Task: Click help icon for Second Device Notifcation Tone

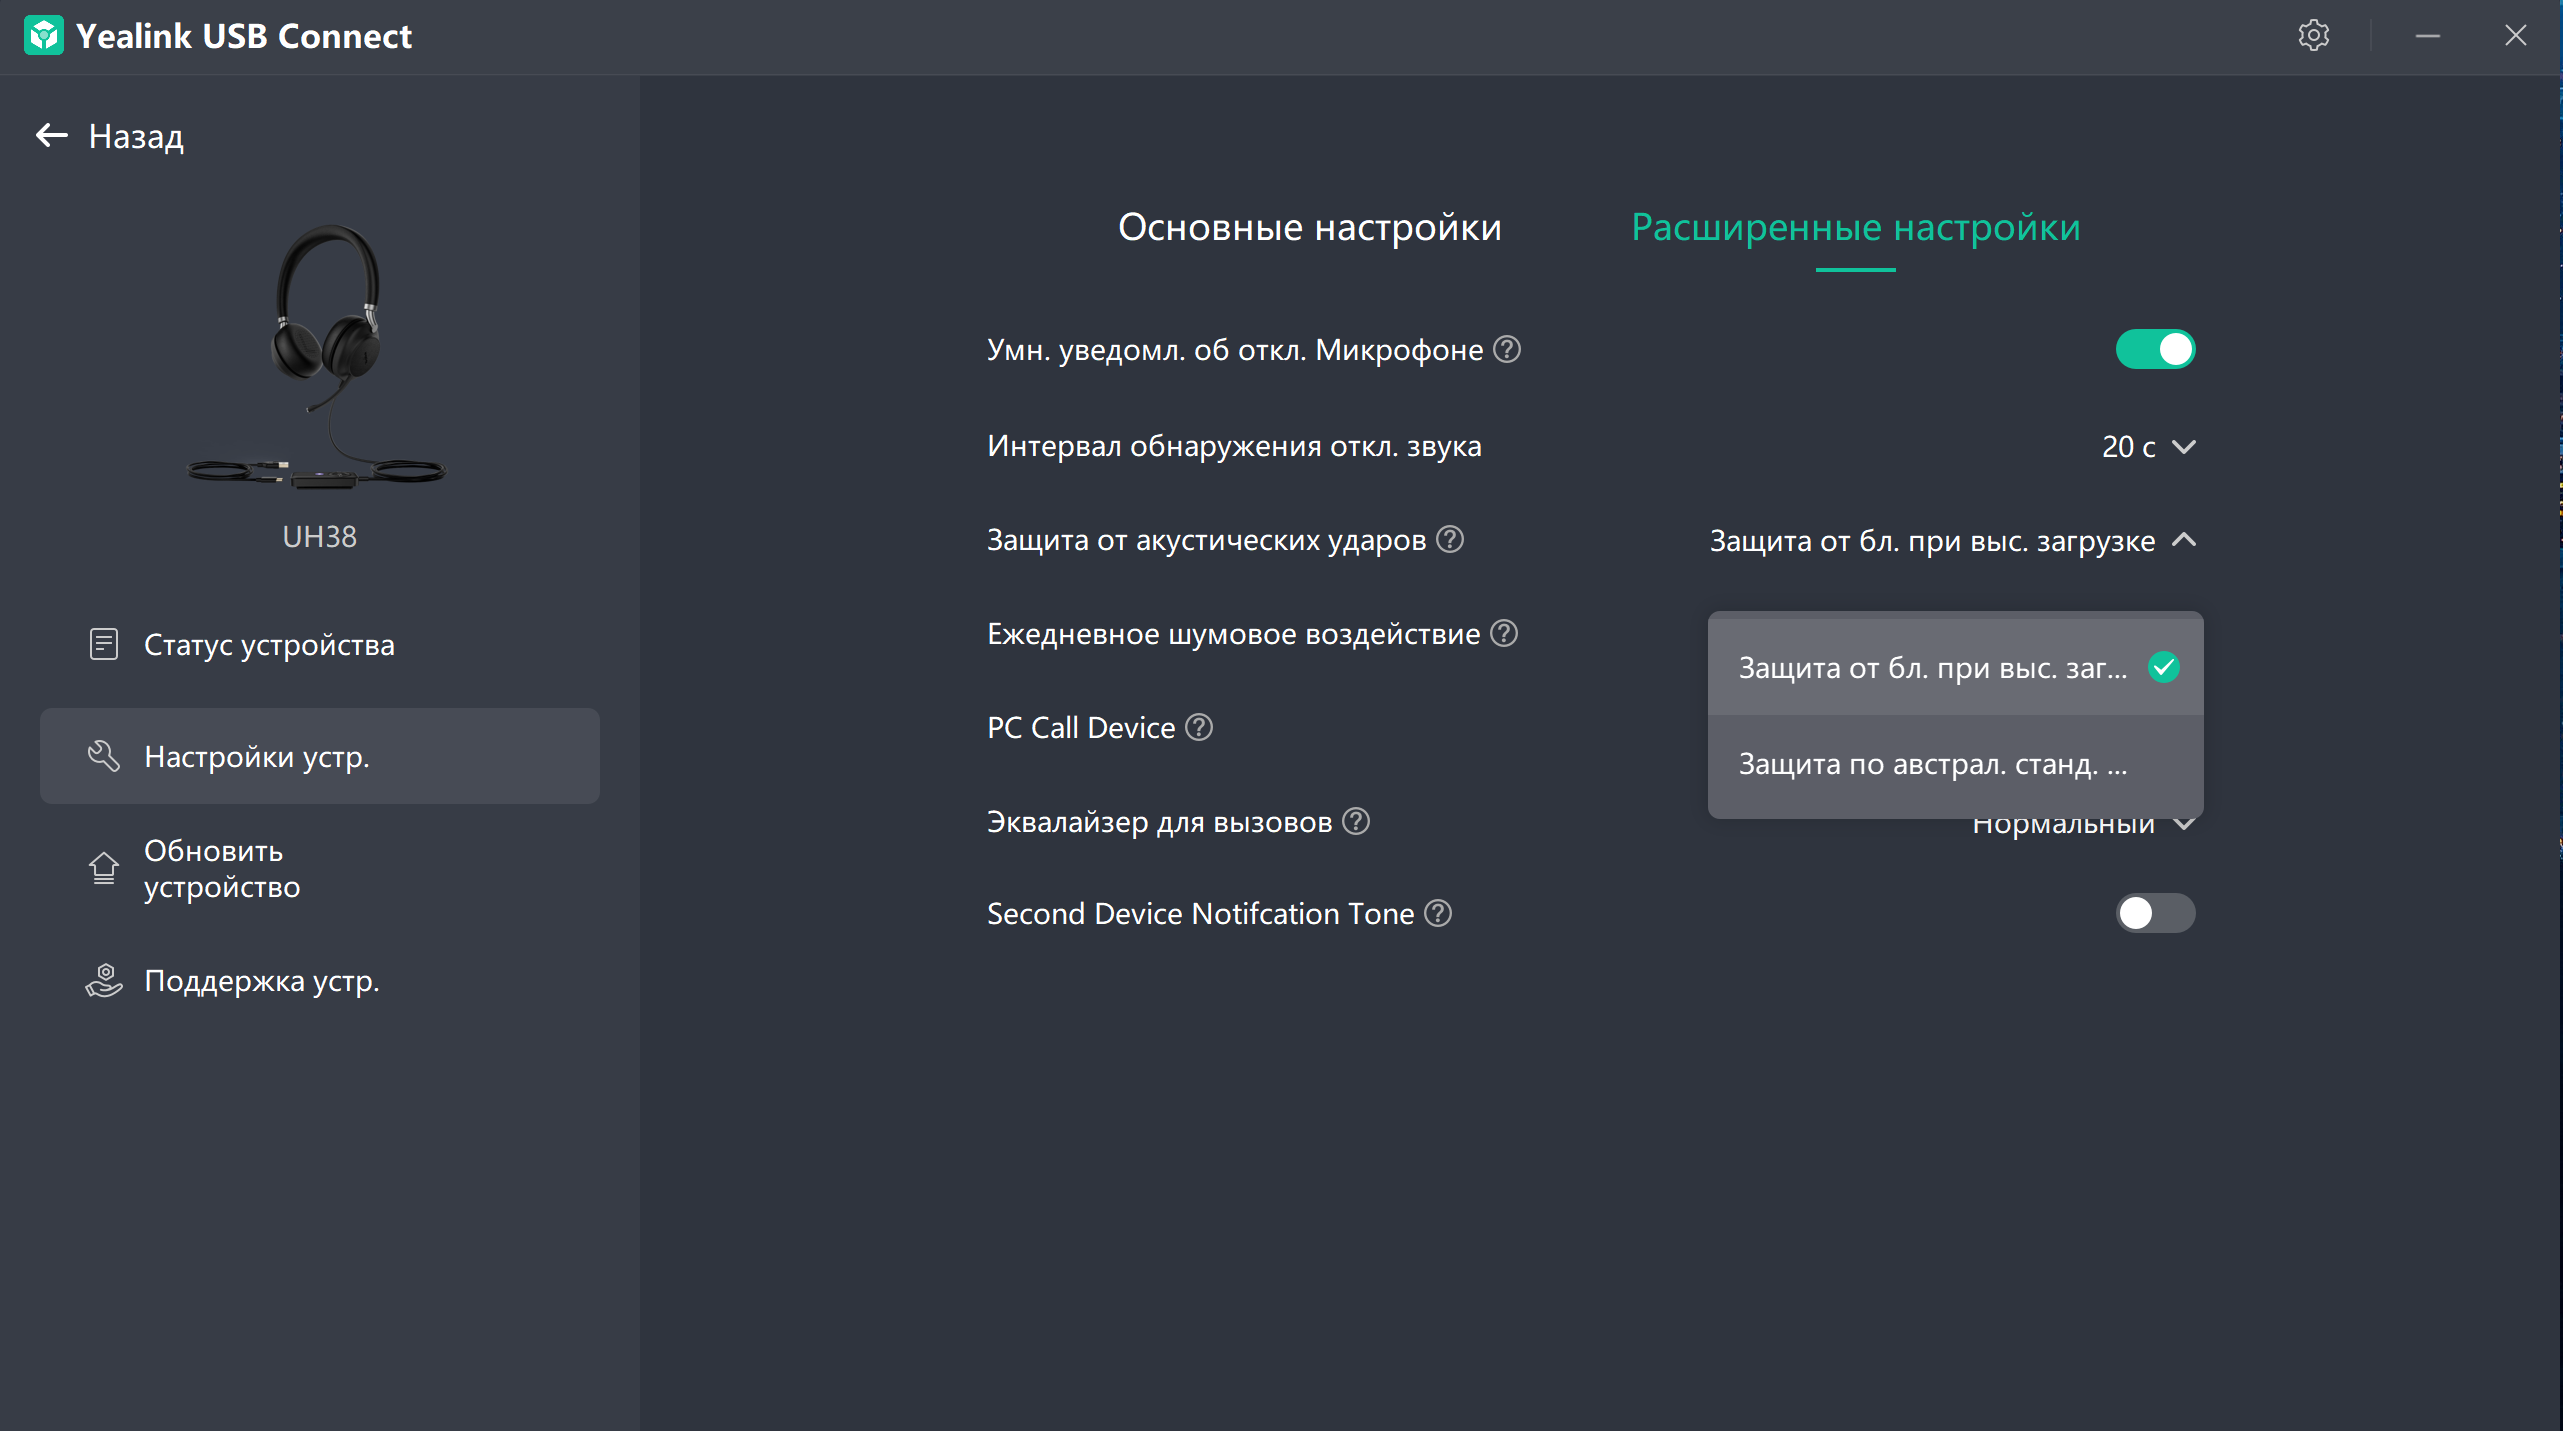Action: (1438, 913)
